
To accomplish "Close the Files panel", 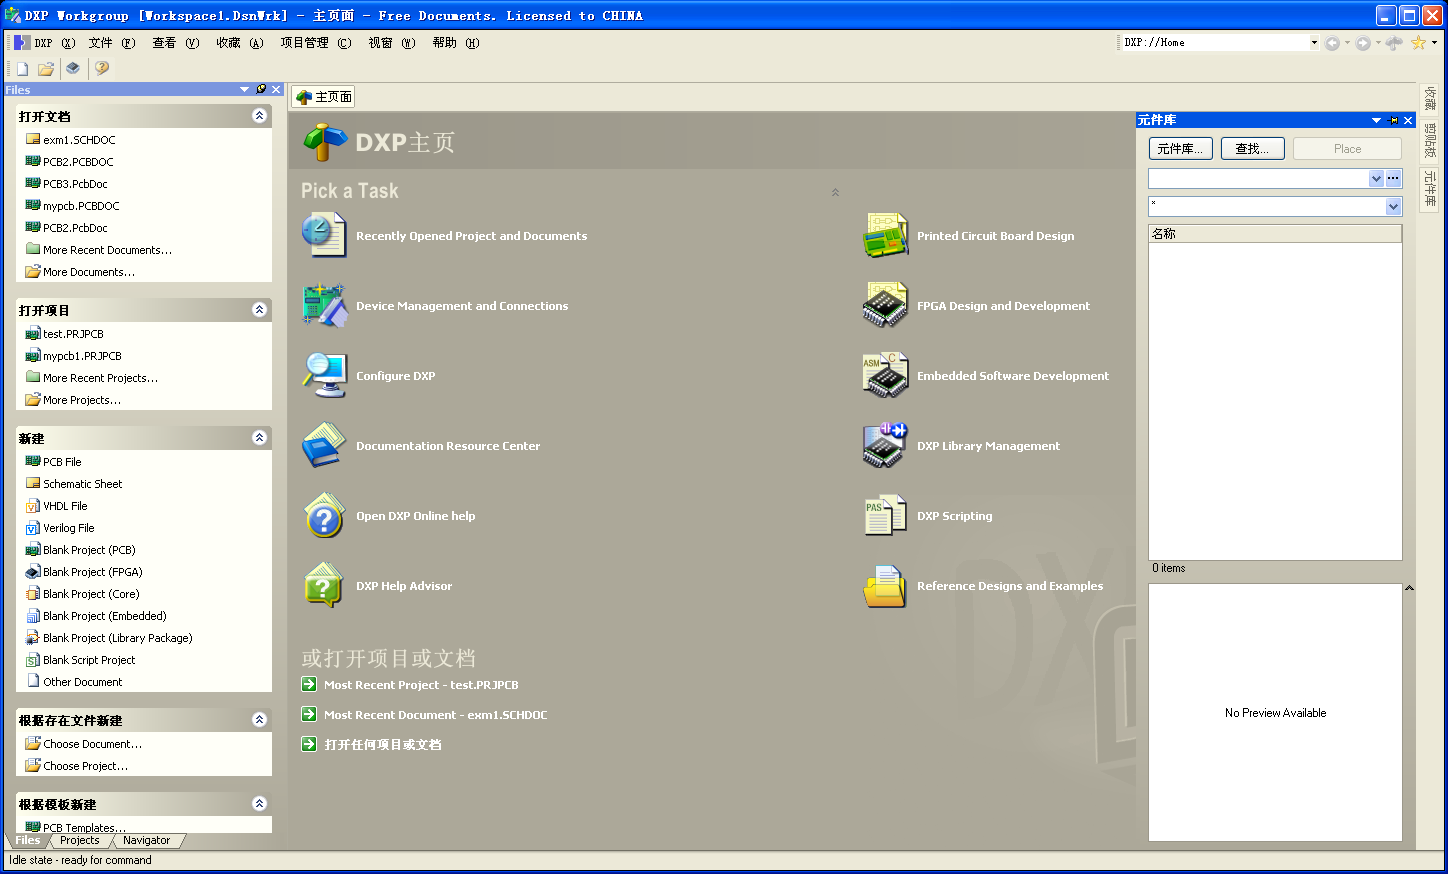I will click(277, 89).
